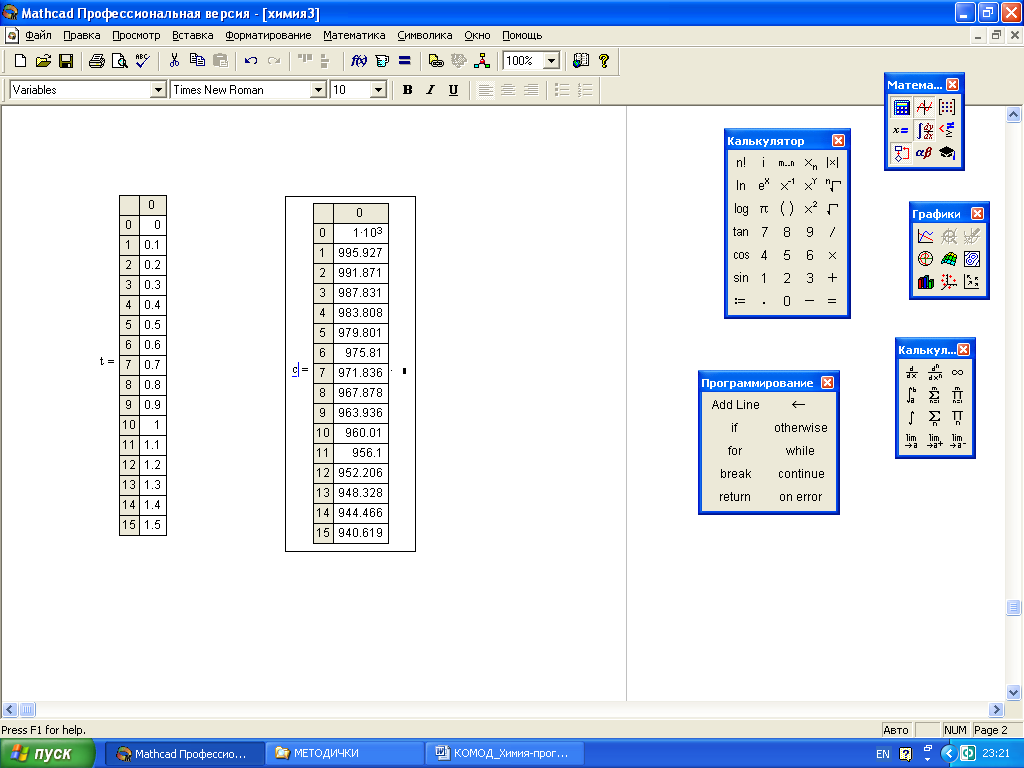The image size is (1024, 768).
Task: Open the Times New Roman font dropdown
Action: [x=319, y=90]
